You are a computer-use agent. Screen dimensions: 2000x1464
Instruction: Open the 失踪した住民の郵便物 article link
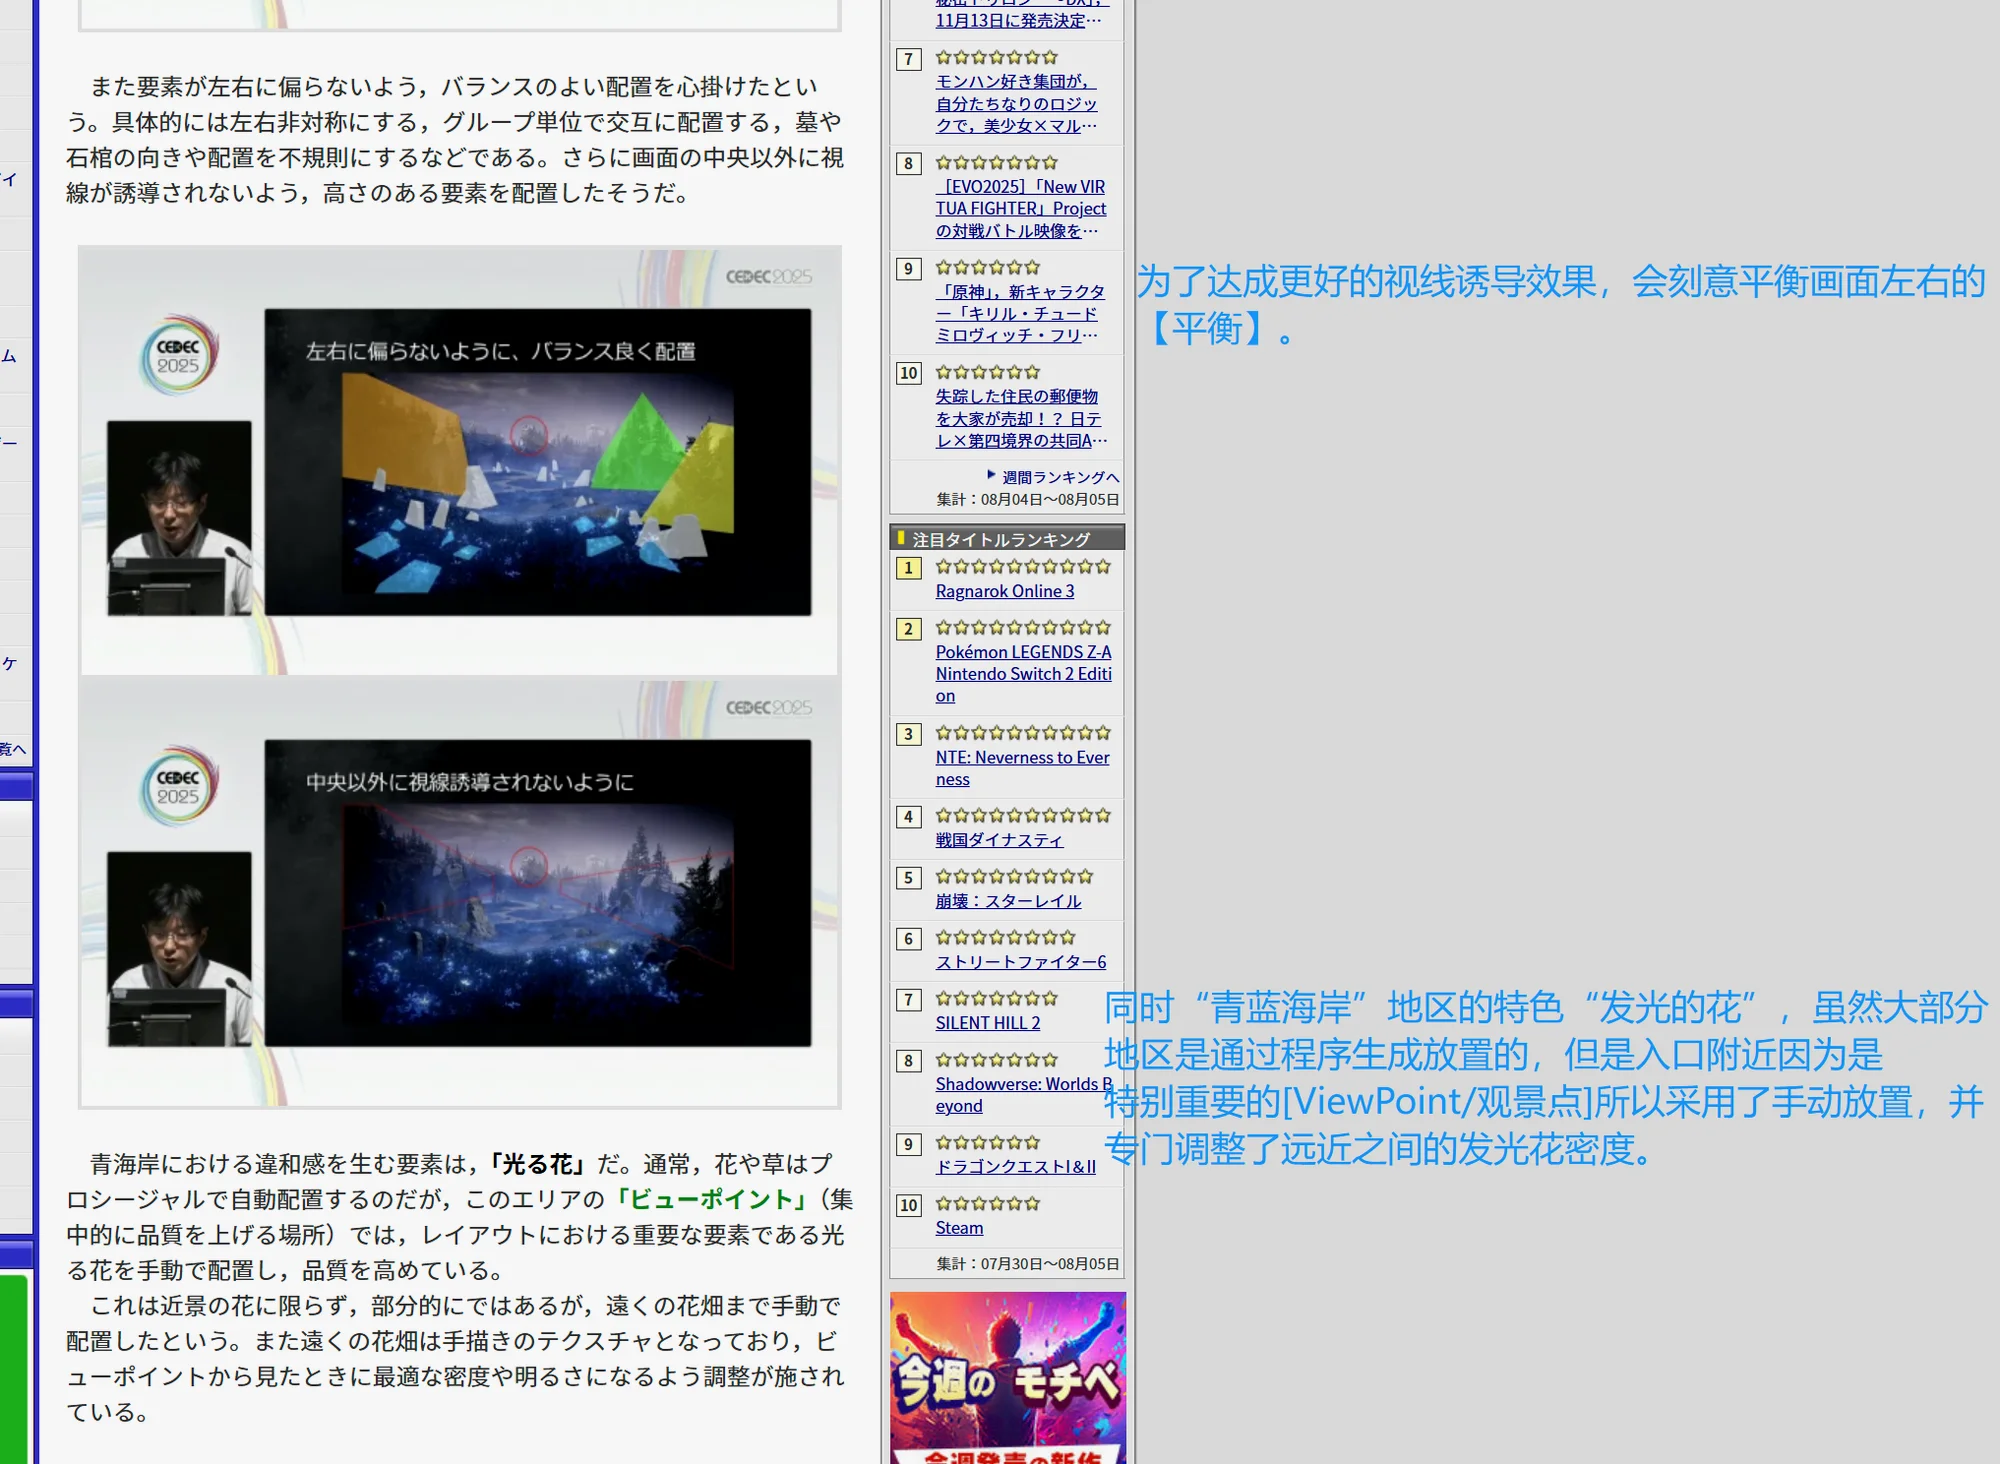[x=1021, y=418]
